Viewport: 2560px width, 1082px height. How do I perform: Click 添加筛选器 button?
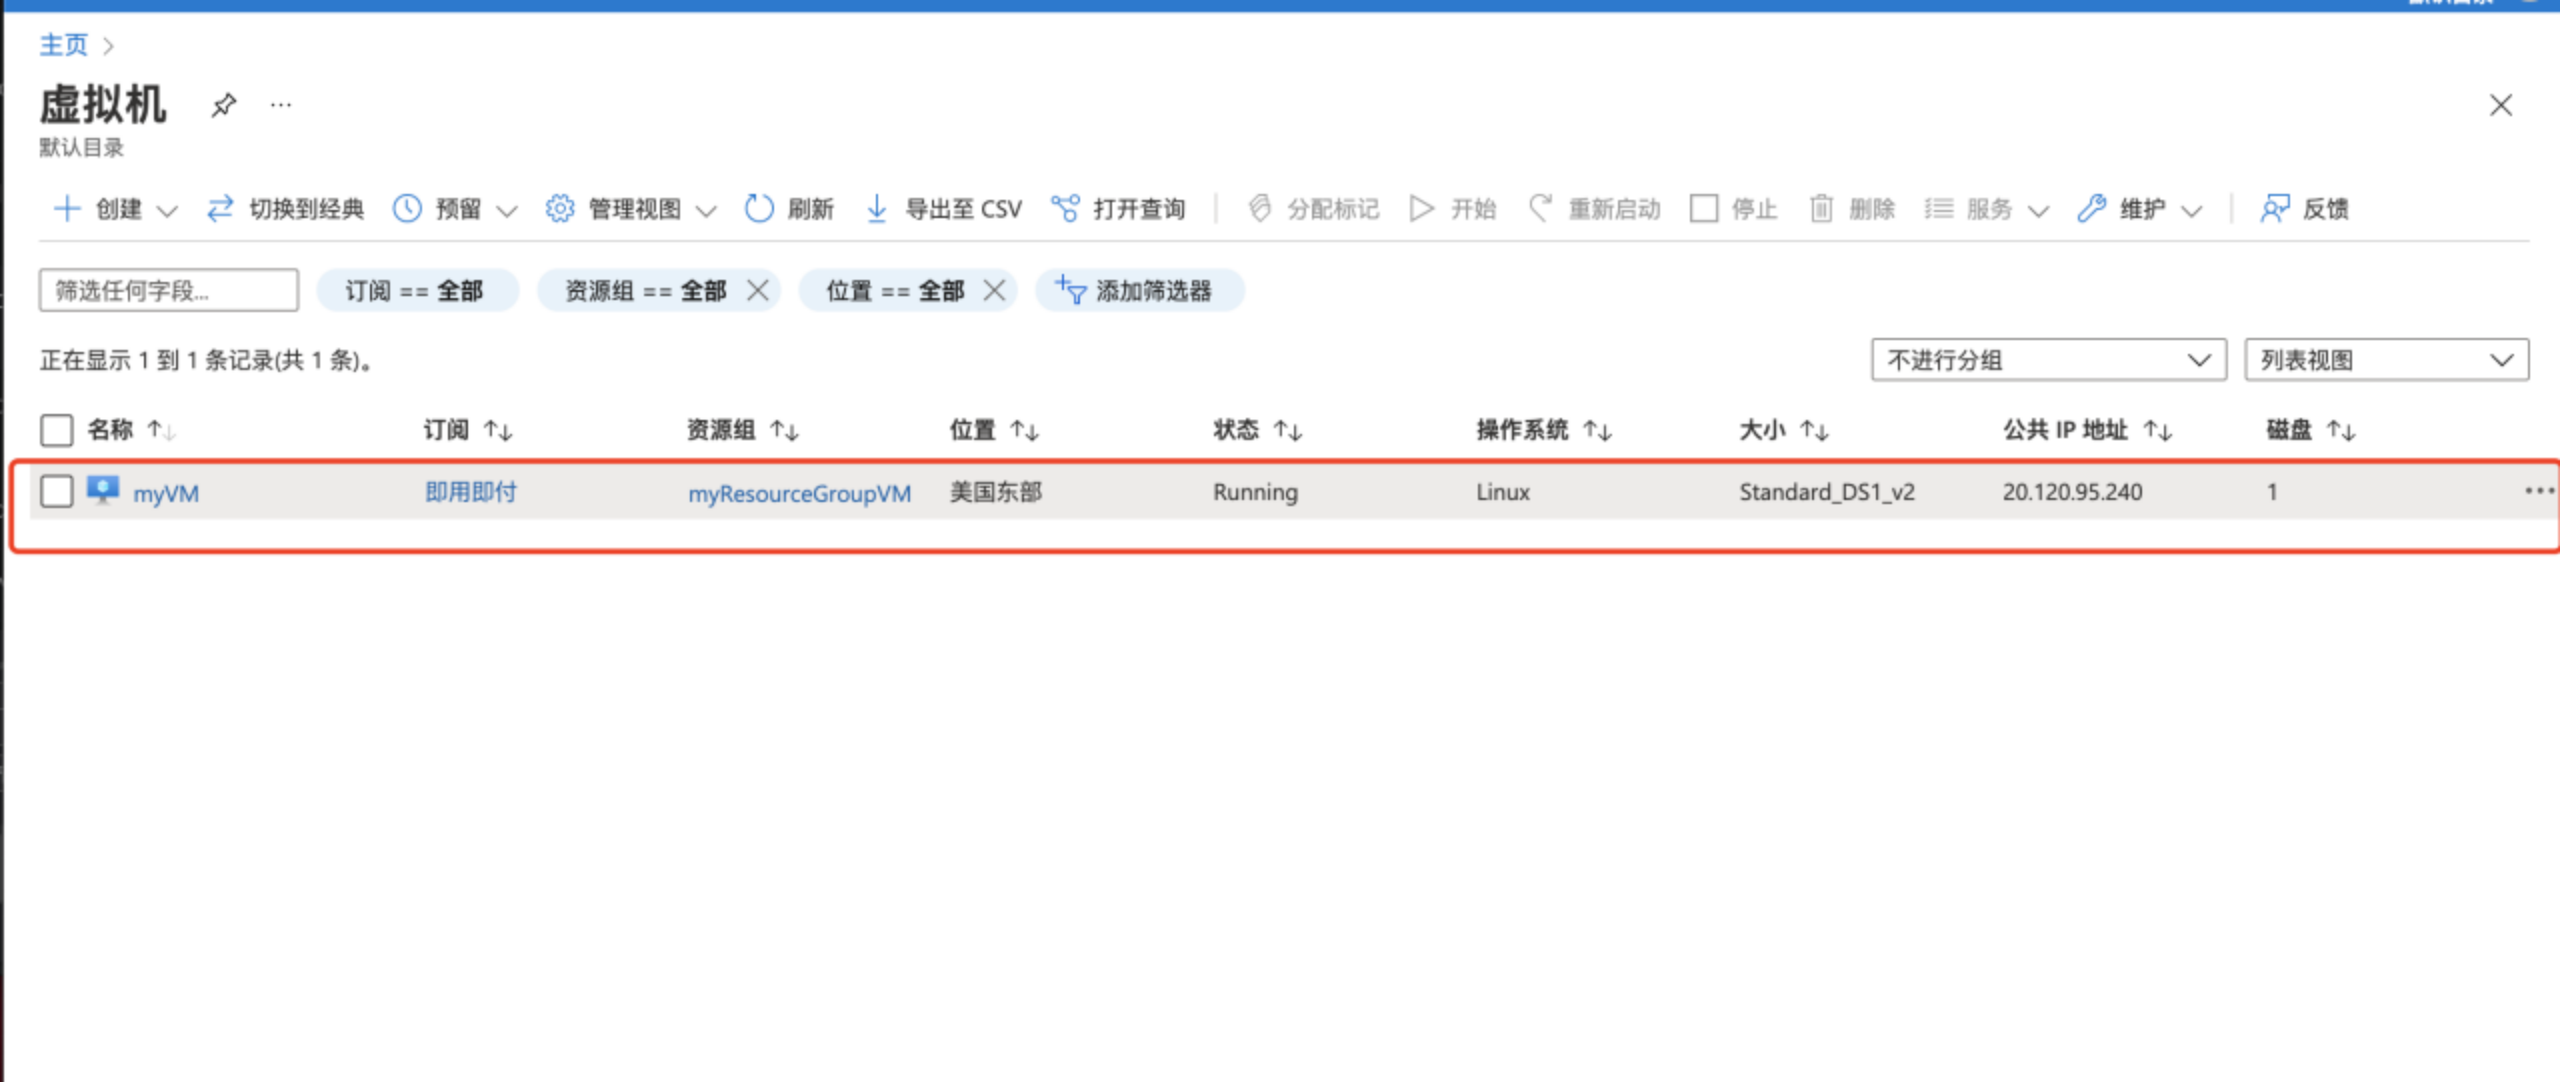pos(1138,291)
